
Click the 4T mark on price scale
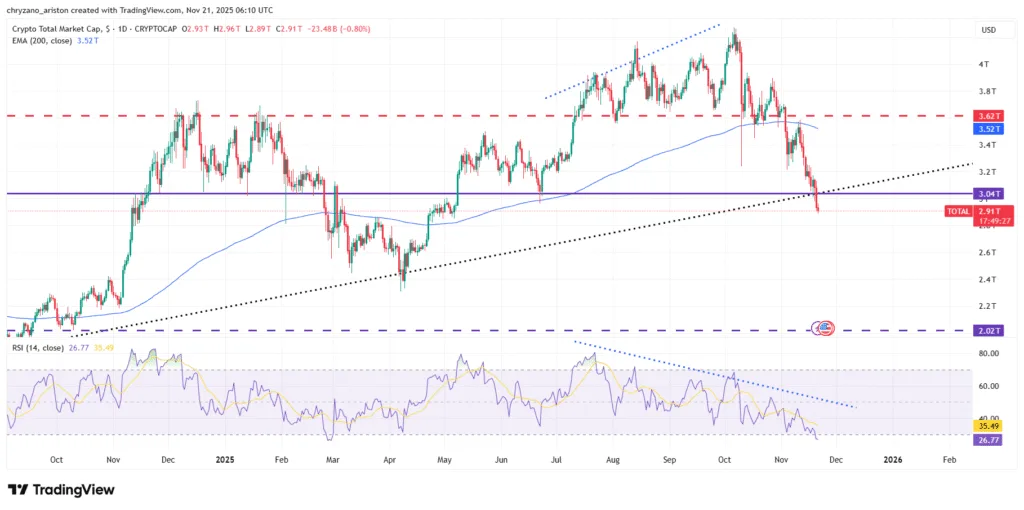coord(984,64)
